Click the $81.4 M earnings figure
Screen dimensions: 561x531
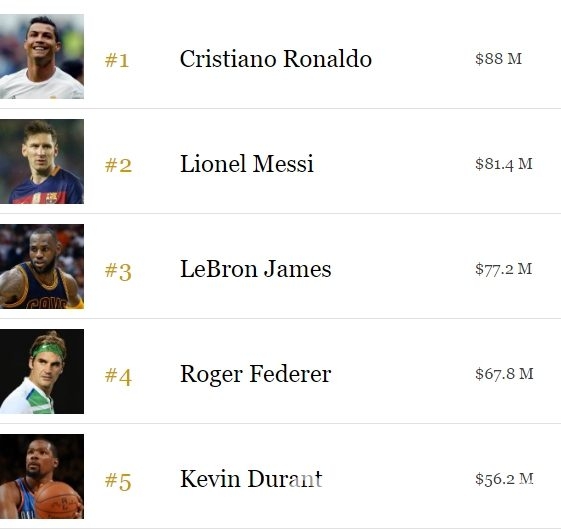[504, 164]
